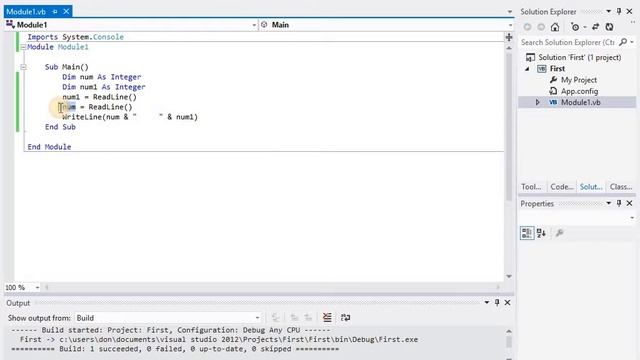Open the Main member dropdown
The height and width of the screenshot is (360, 640).
pos(510,25)
